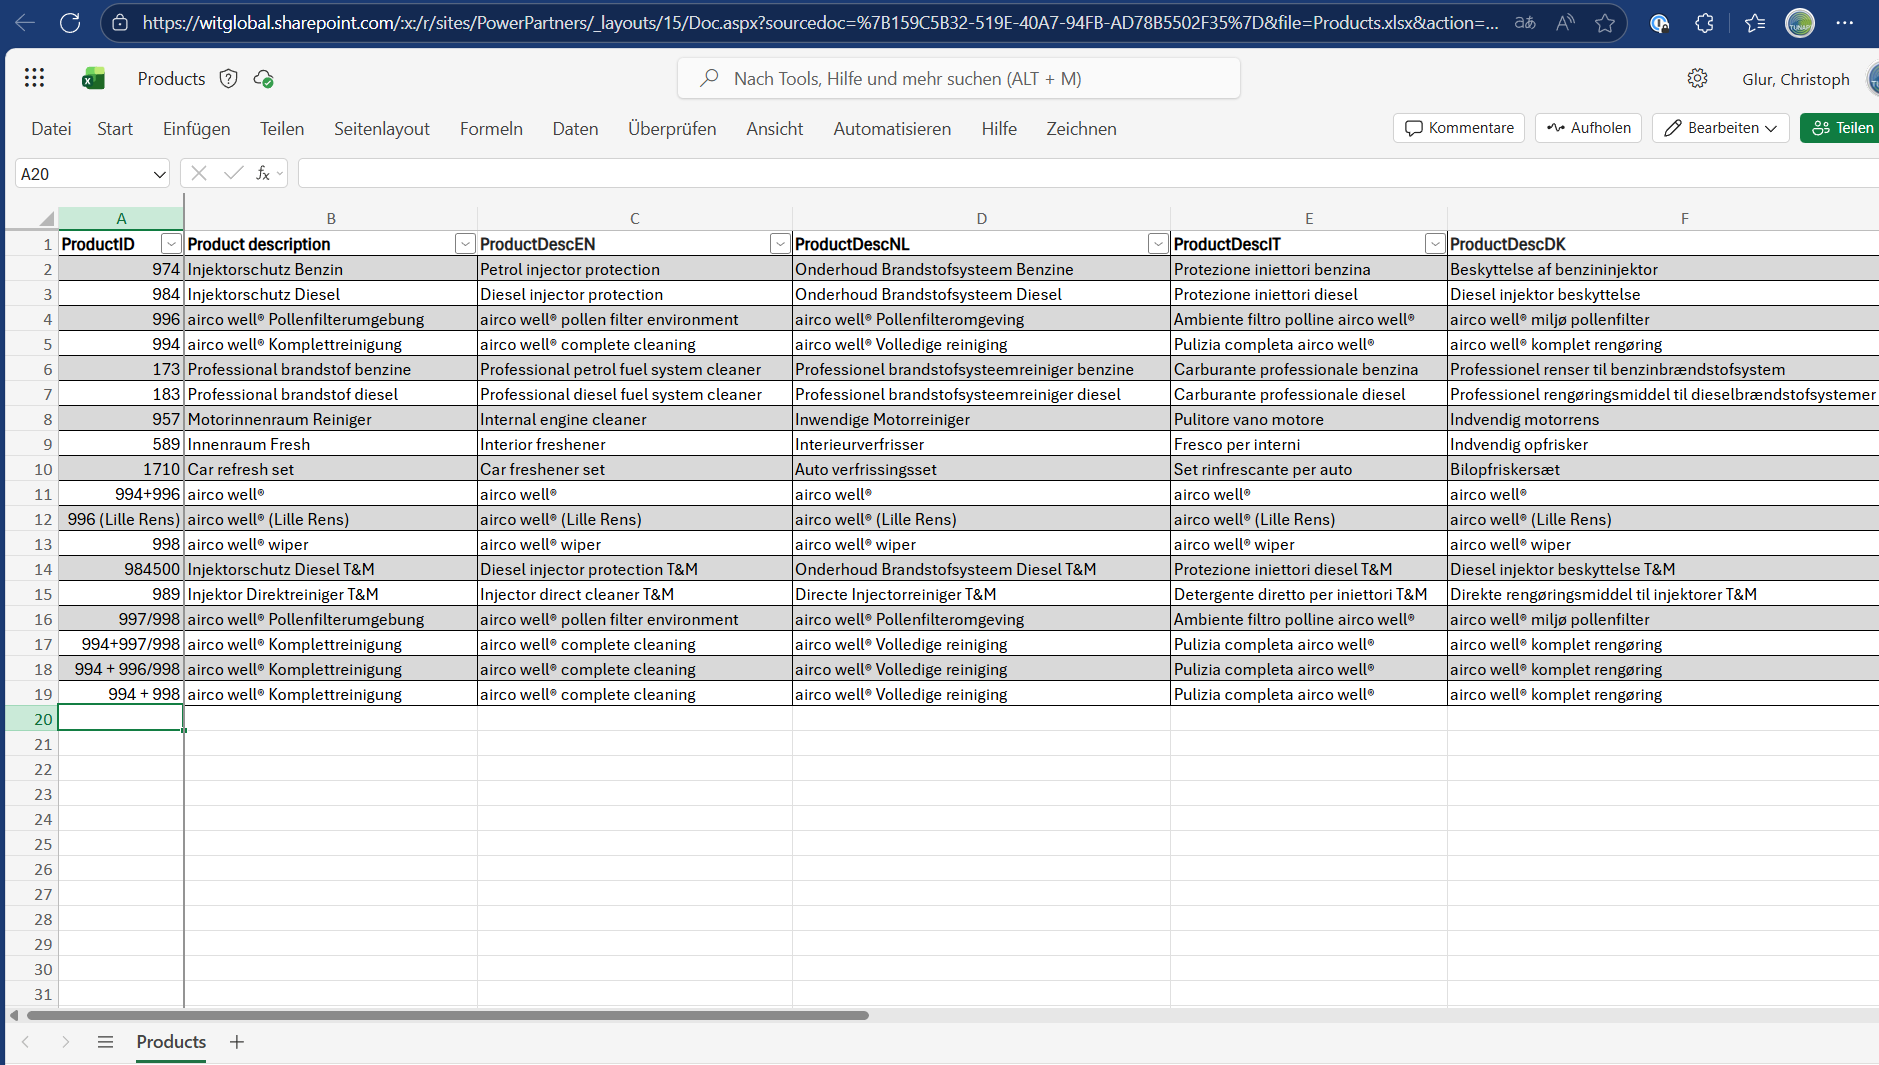Open account Glur, Christoph

tap(1795, 79)
